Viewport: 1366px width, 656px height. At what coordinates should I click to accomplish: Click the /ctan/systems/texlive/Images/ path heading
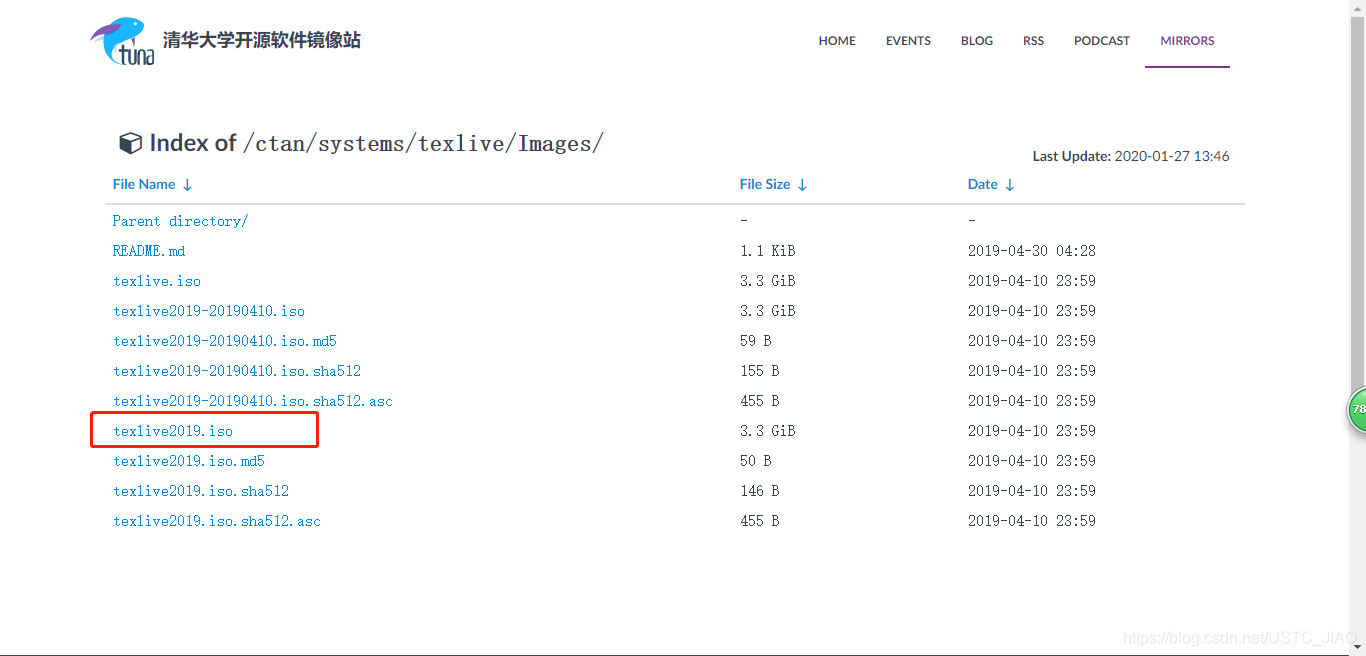pos(424,144)
